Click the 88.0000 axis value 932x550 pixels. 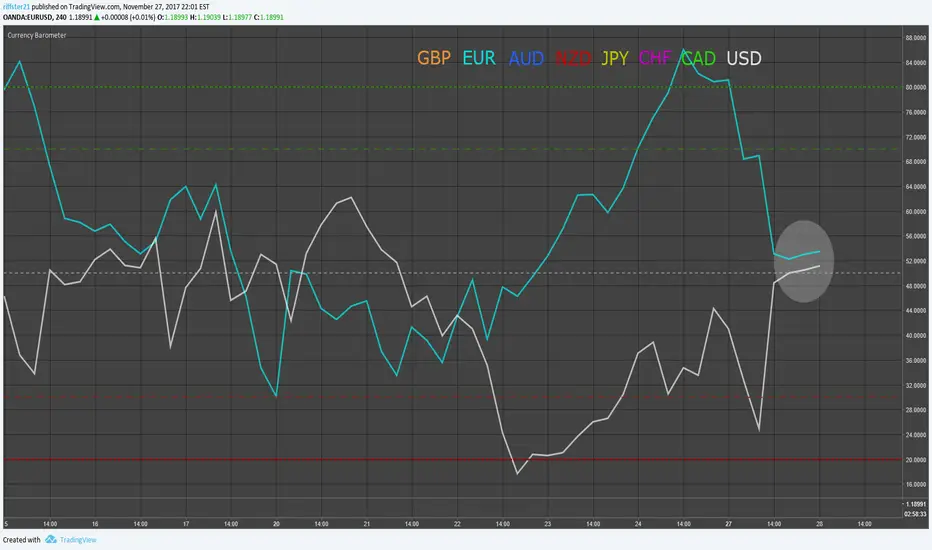coord(915,37)
